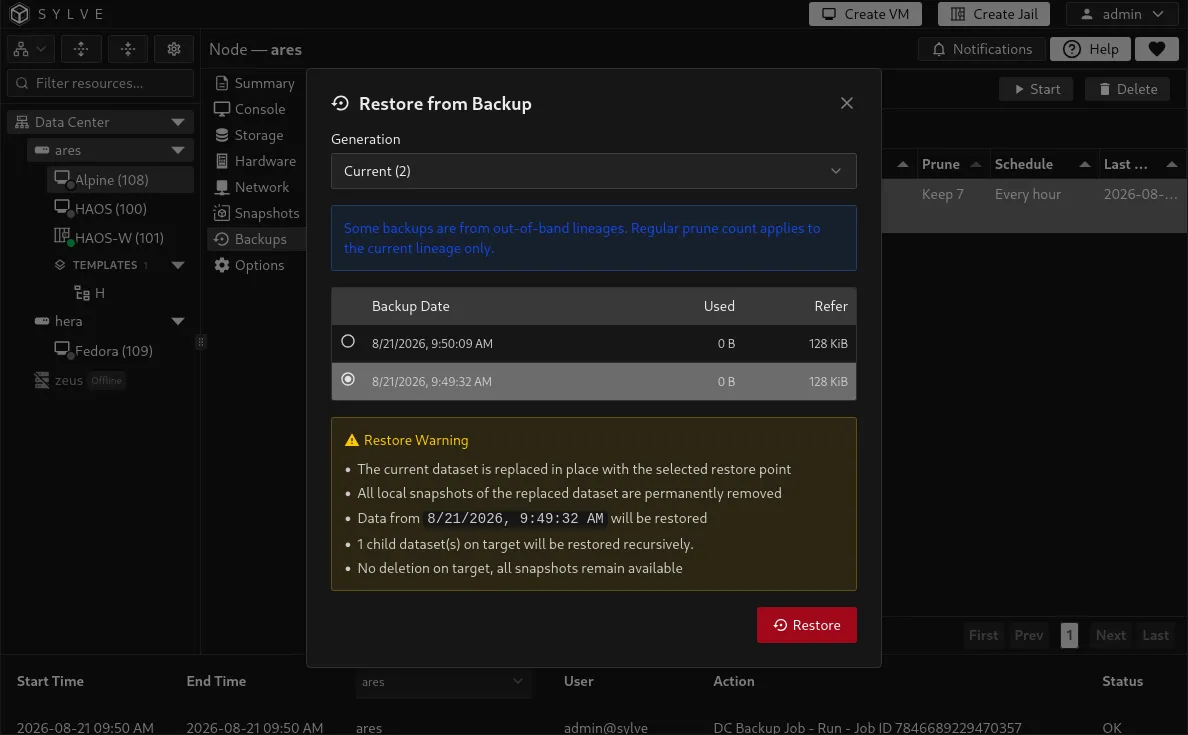Open the Hardware tab
This screenshot has height=735, width=1188.
point(255,161)
